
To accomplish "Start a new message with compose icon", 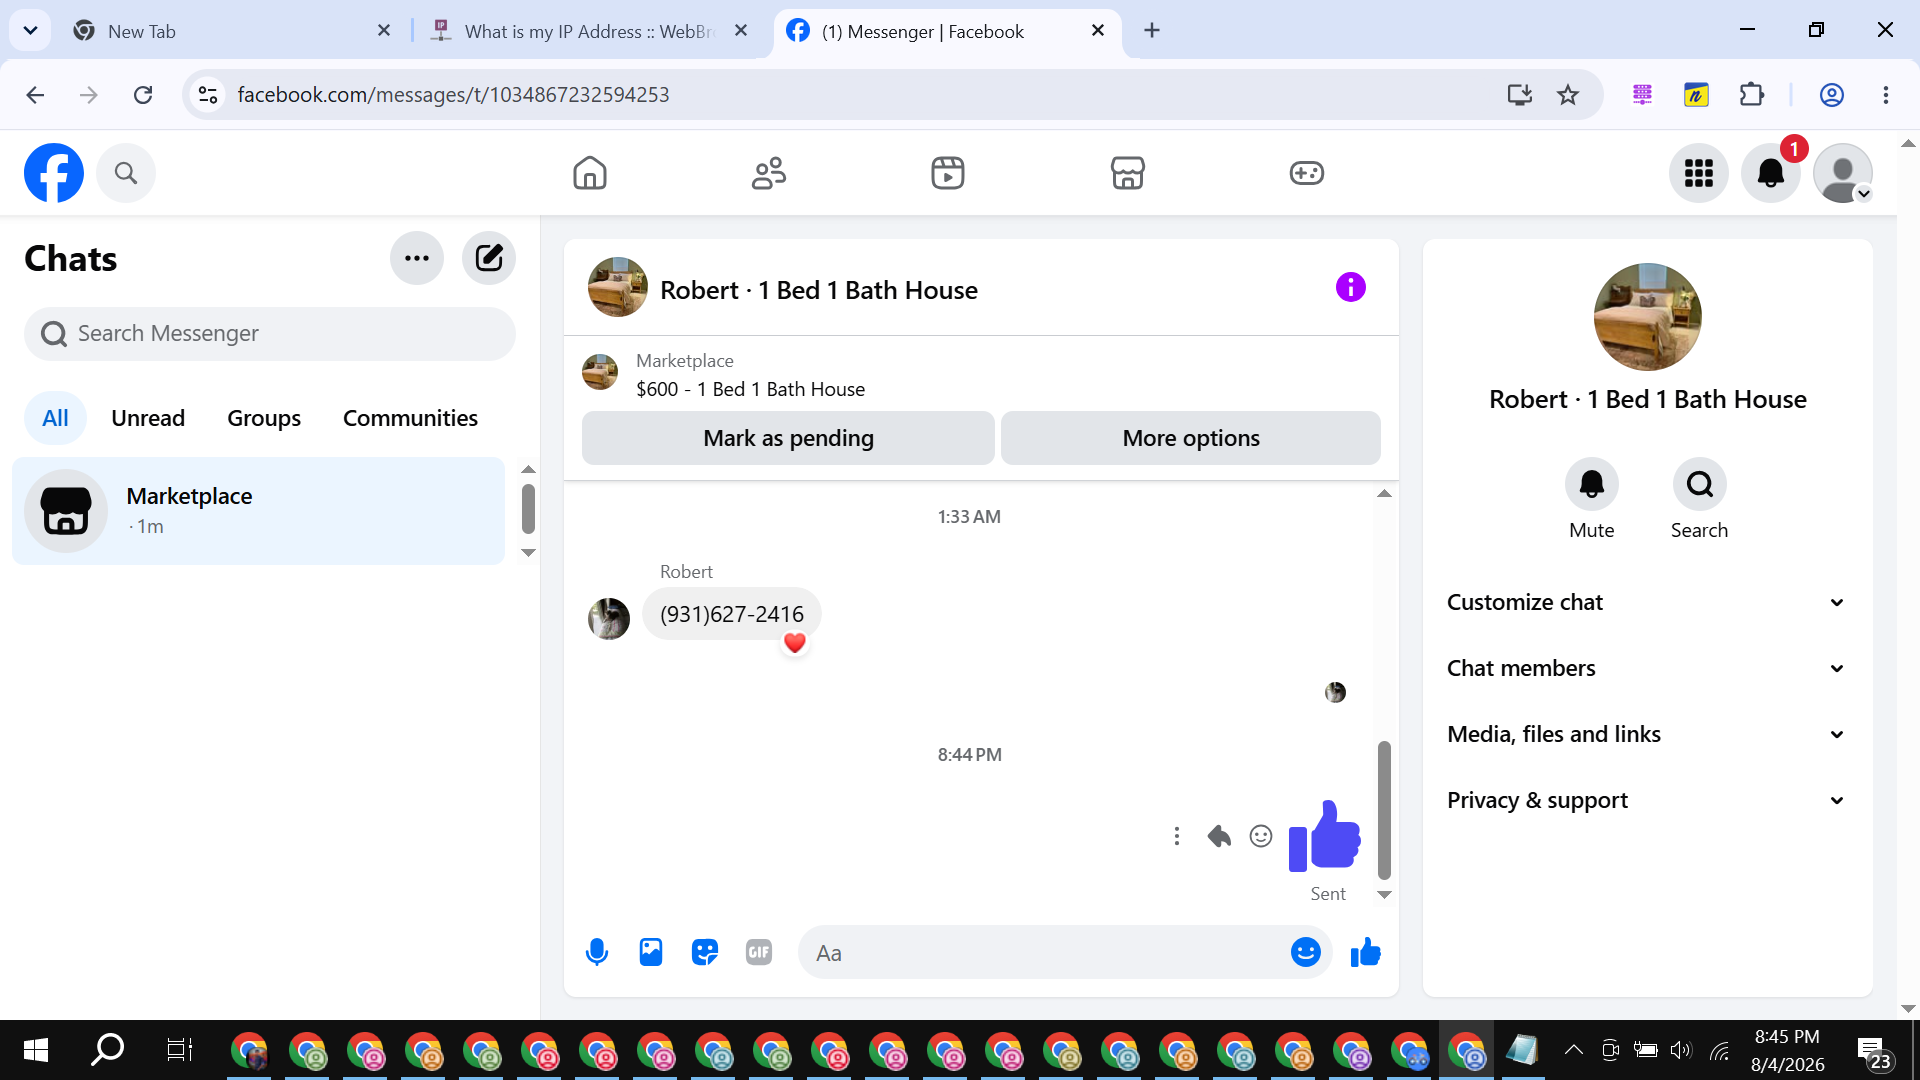I will point(489,258).
